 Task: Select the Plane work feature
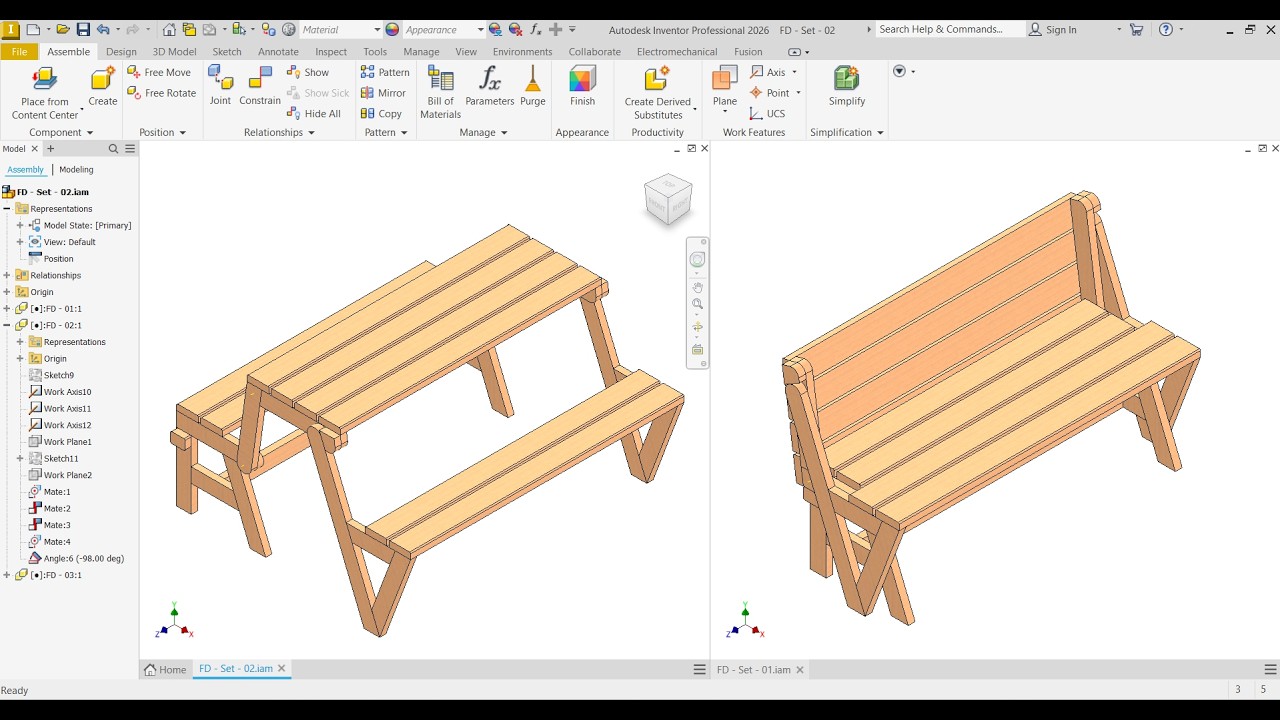(x=725, y=86)
